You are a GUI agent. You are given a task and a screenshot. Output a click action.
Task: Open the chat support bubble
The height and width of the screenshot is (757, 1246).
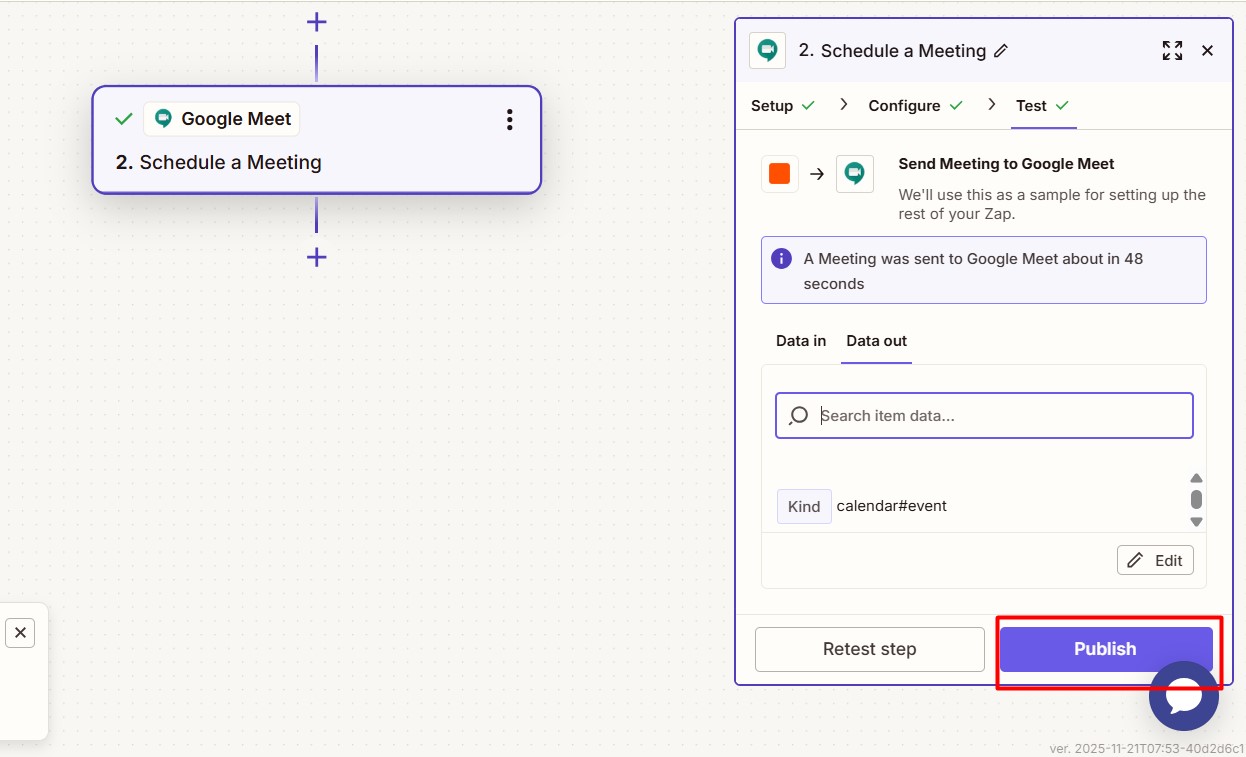pyautogui.click(x=1183, y=696)
